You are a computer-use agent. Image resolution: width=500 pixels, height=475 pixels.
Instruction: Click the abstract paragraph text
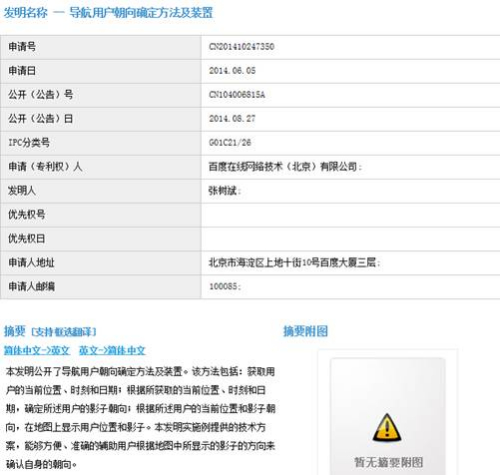[140, 418]
